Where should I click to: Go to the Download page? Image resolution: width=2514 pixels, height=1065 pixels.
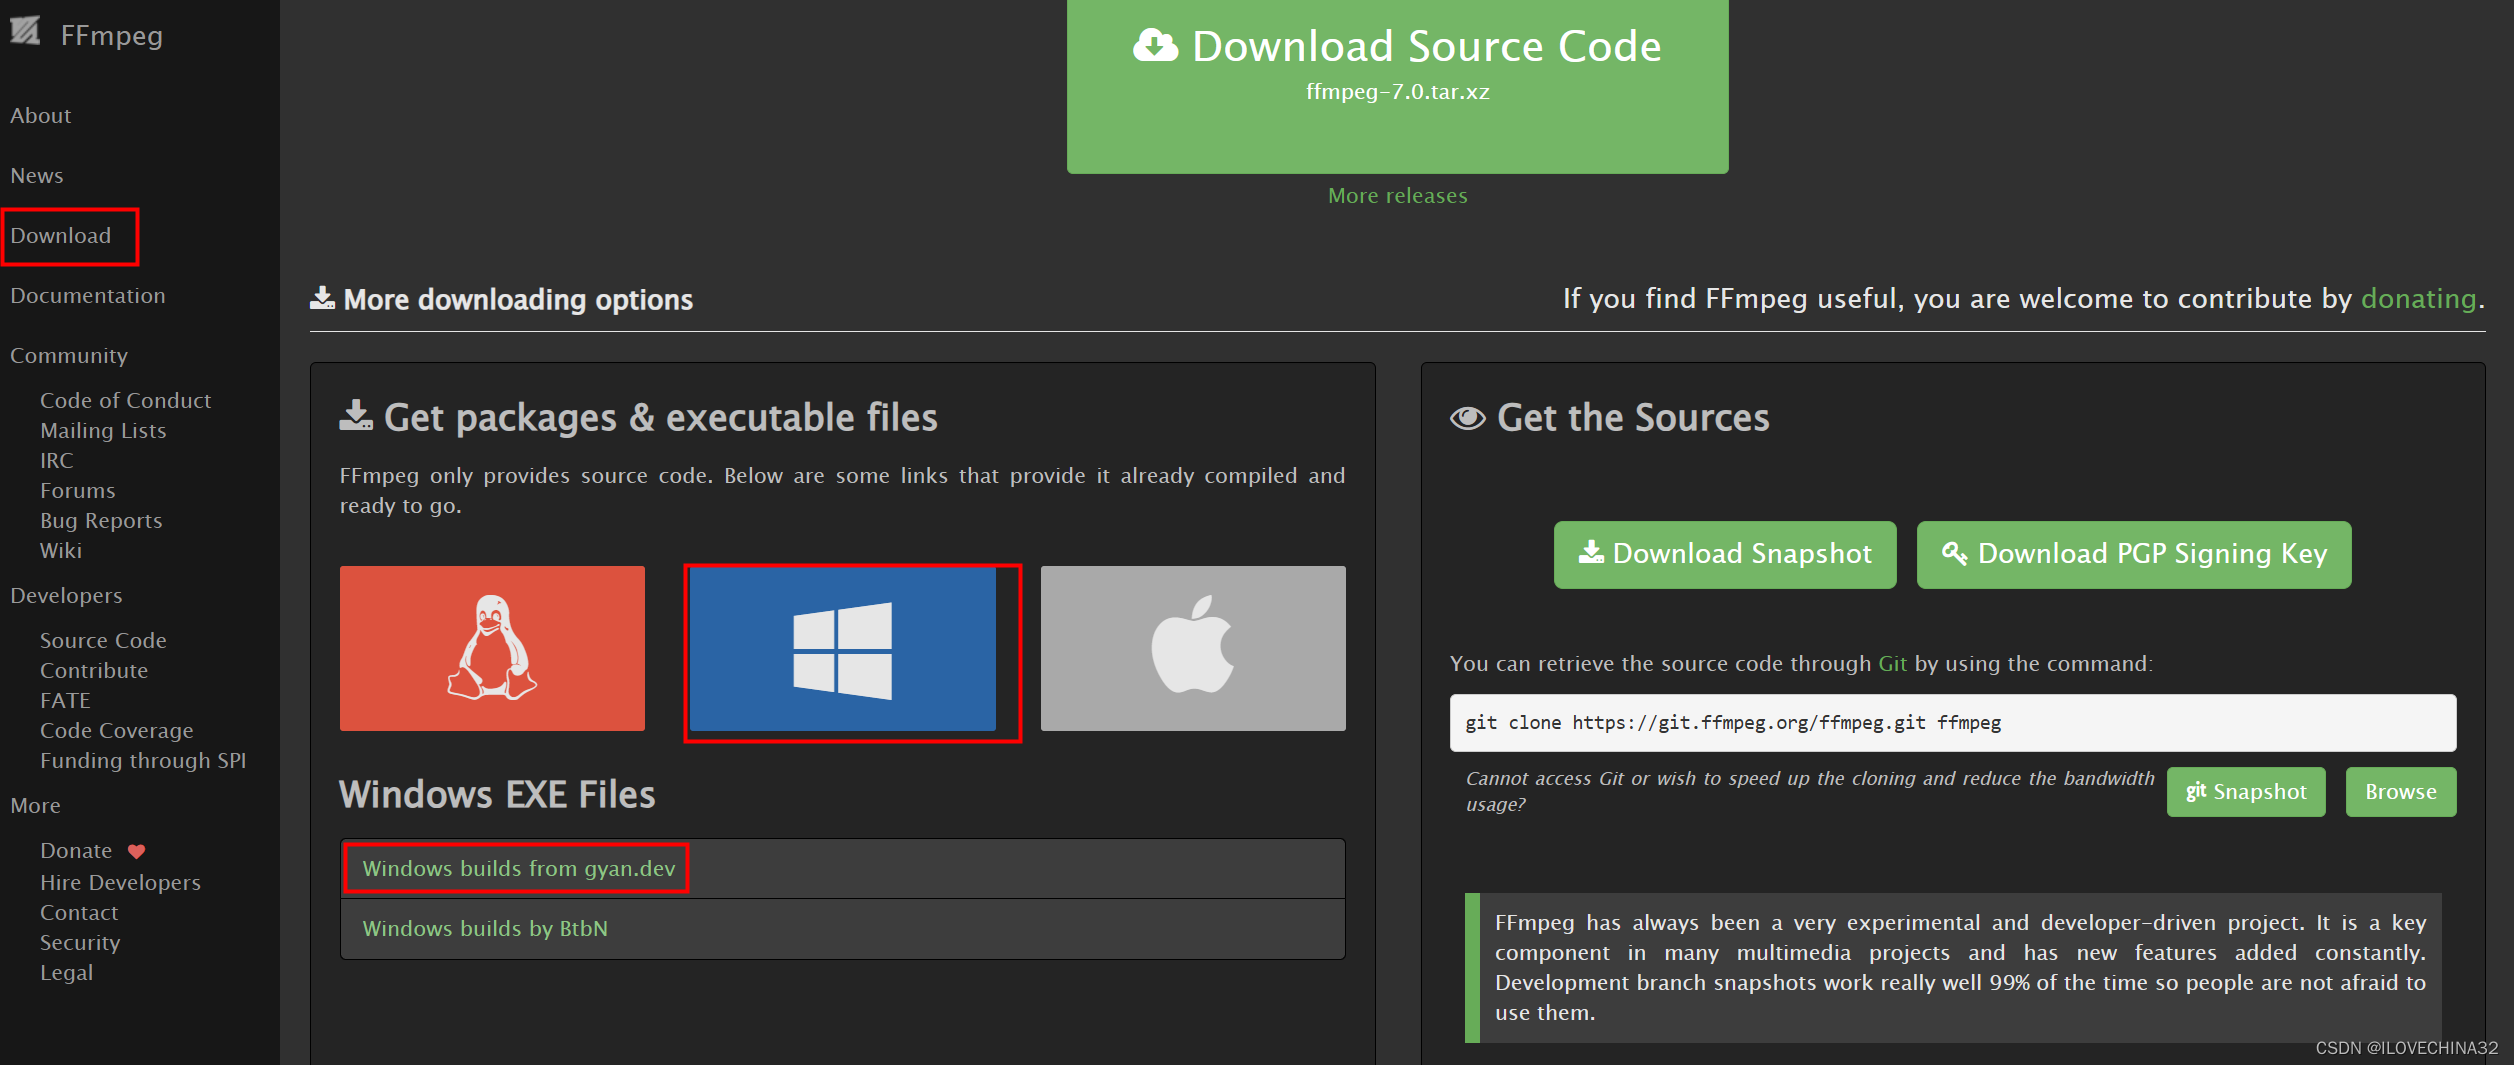(x=61, y=236)
